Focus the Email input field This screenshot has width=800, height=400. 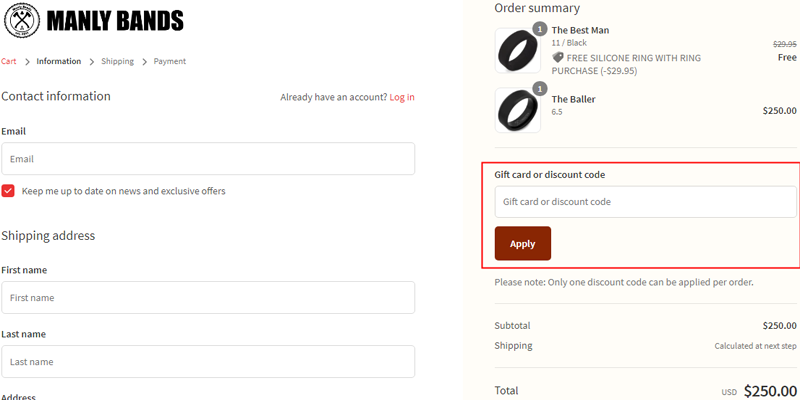[x=208, y=159]
